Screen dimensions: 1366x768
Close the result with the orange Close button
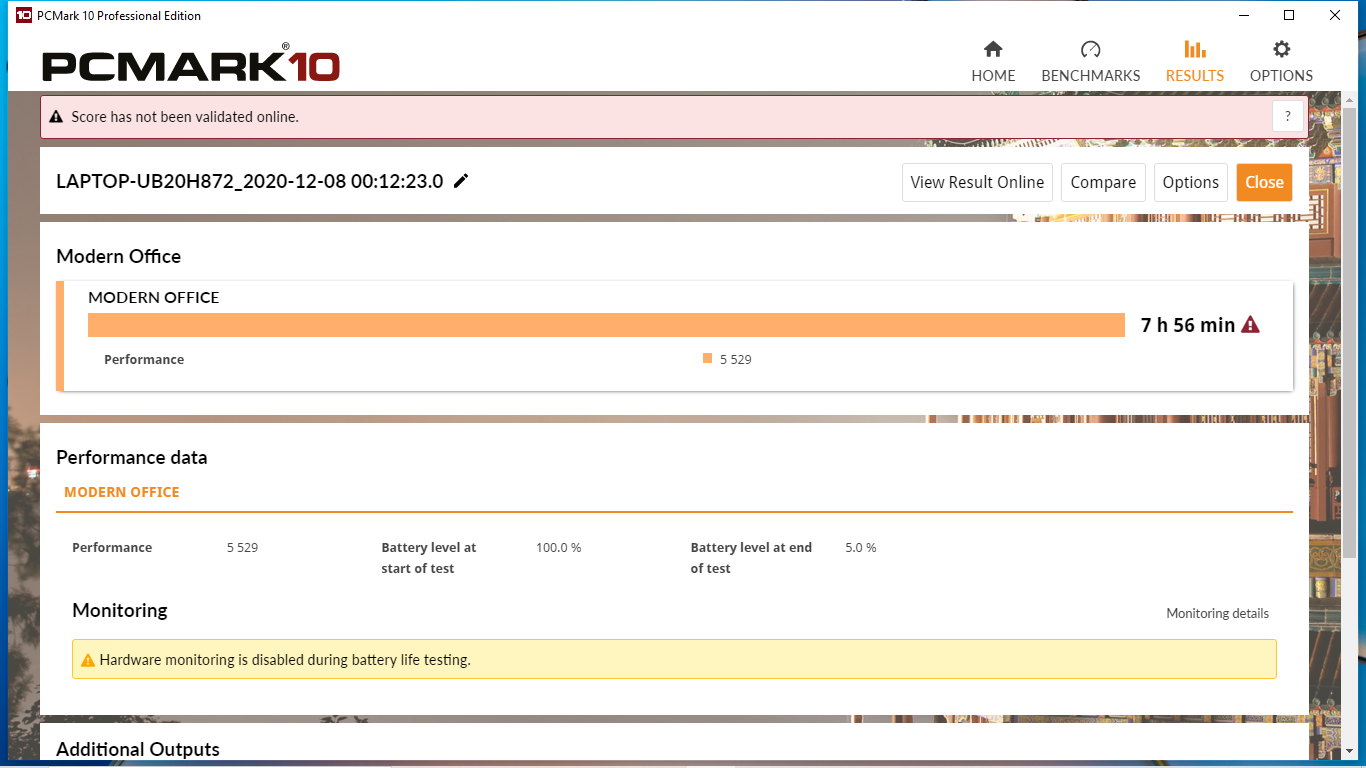(1264, 182)
